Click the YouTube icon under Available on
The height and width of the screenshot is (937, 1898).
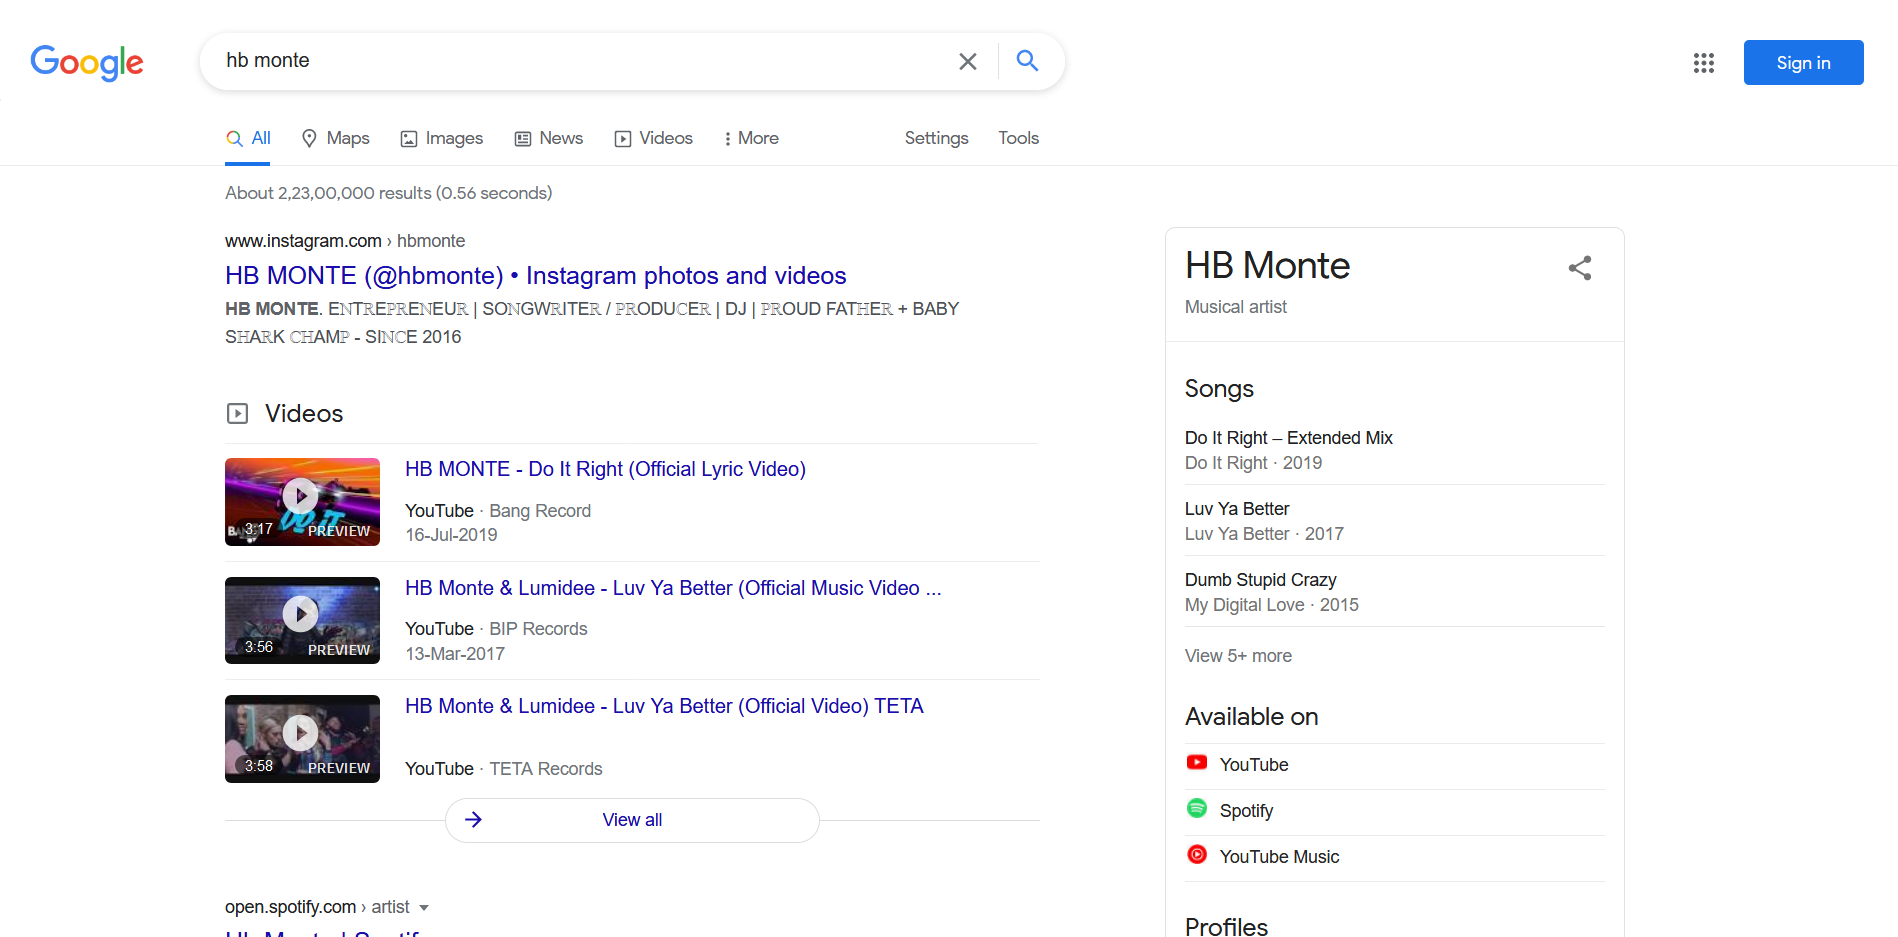tap(1197, 762)
